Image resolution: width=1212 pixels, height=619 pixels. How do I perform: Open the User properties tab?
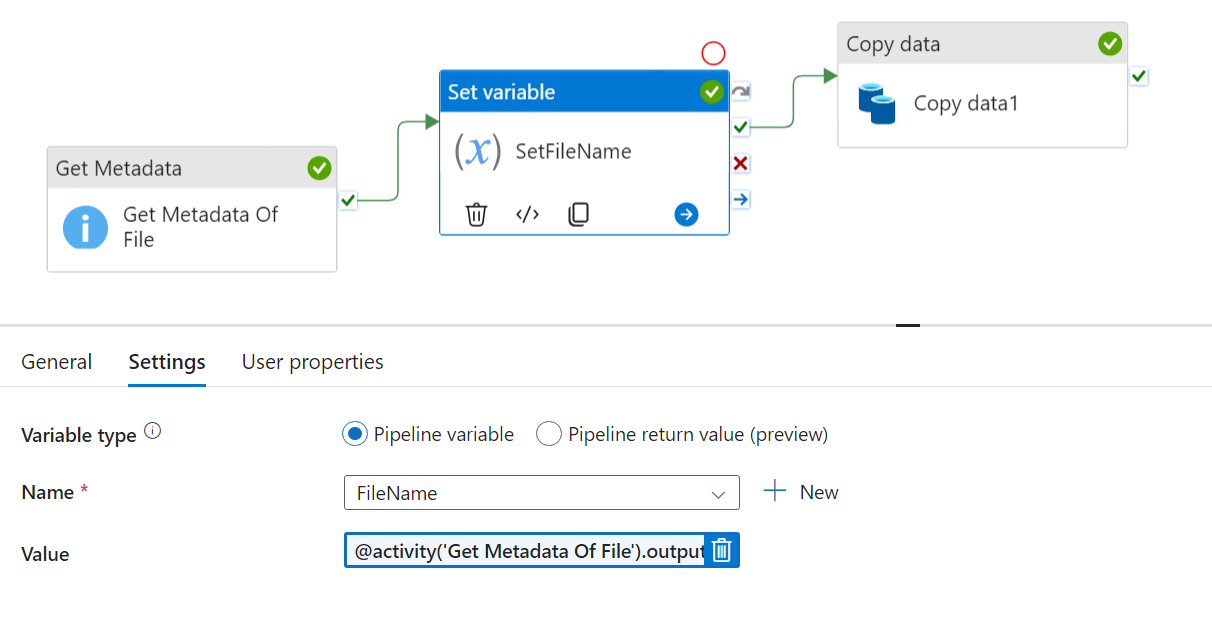(x=312, y=362)
